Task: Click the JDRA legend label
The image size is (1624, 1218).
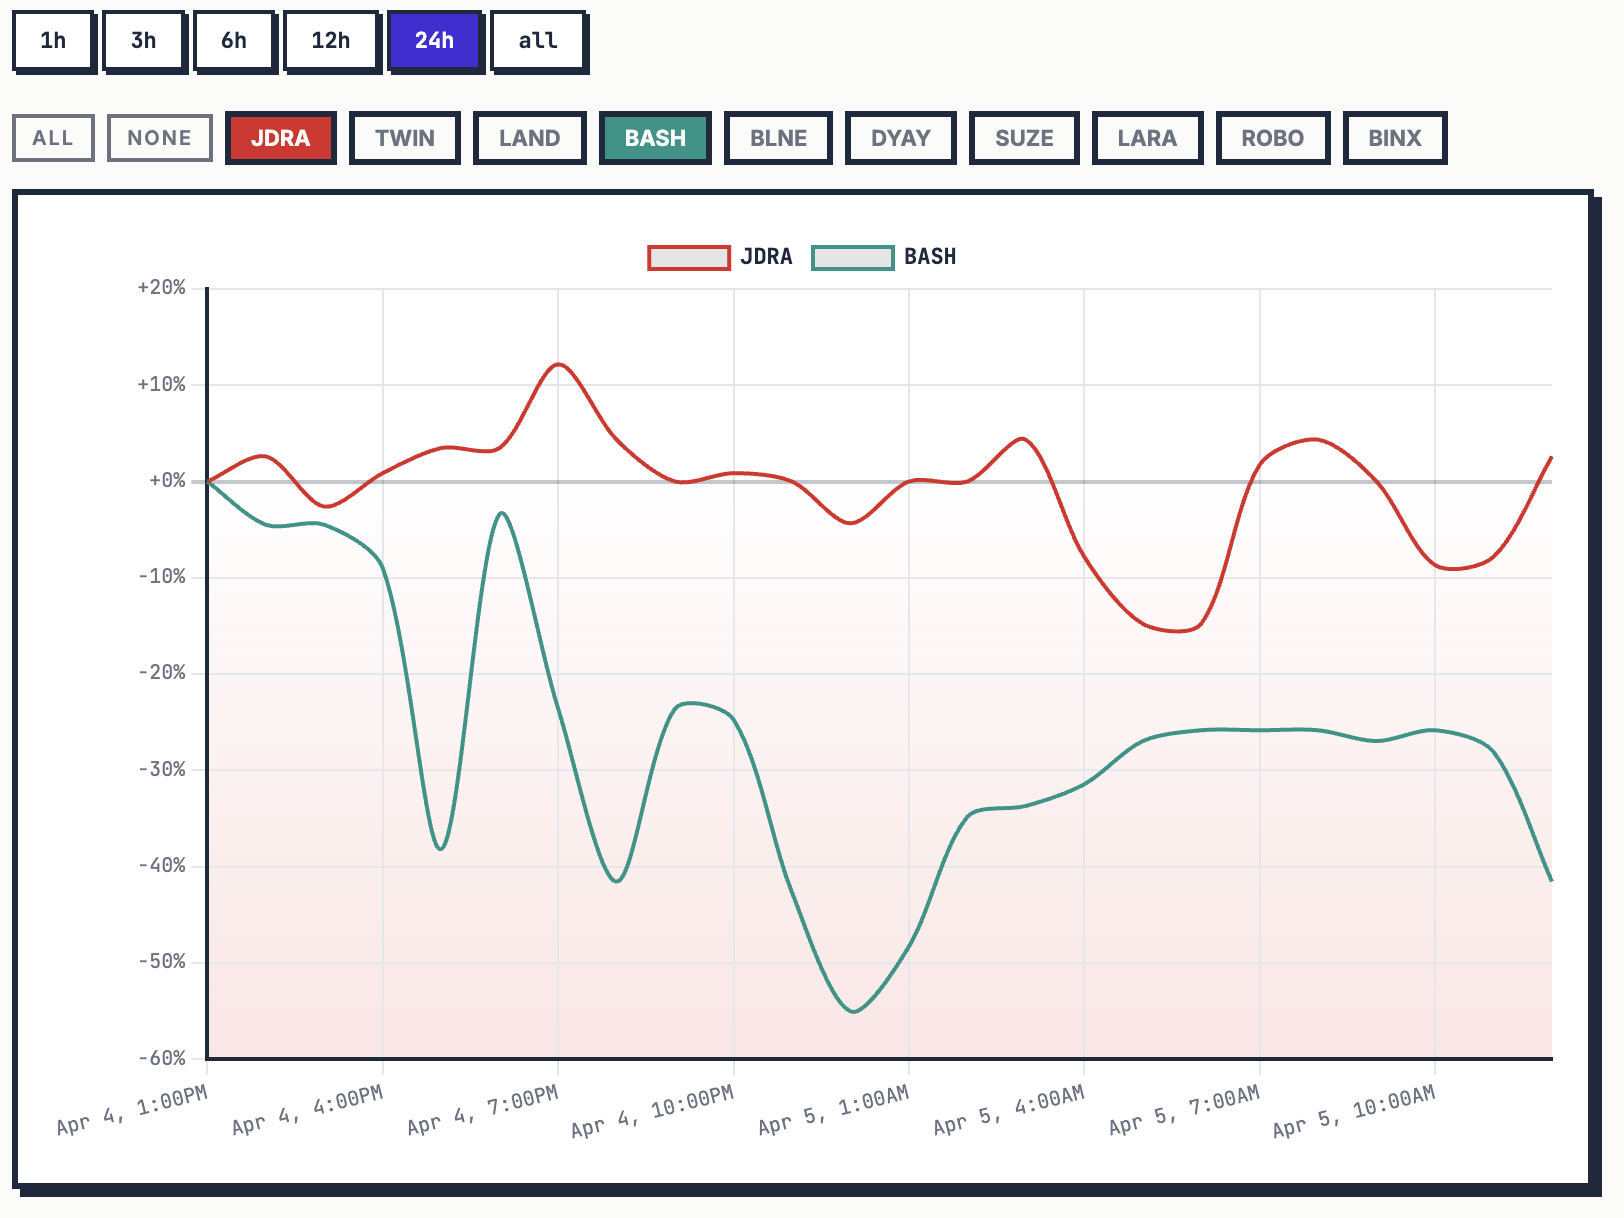Action: (766, 257)
